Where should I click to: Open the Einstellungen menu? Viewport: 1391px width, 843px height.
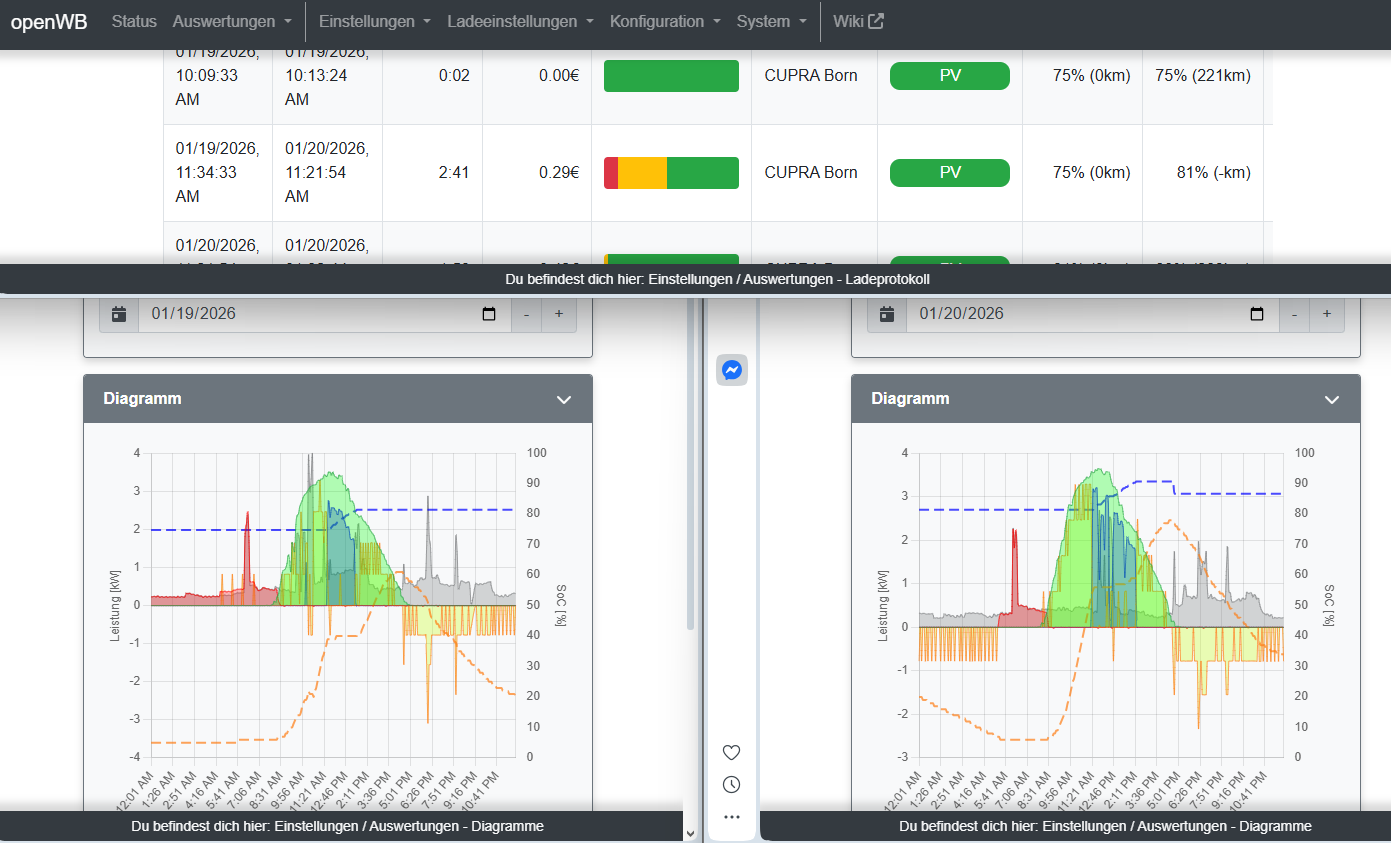coord(374,21)
